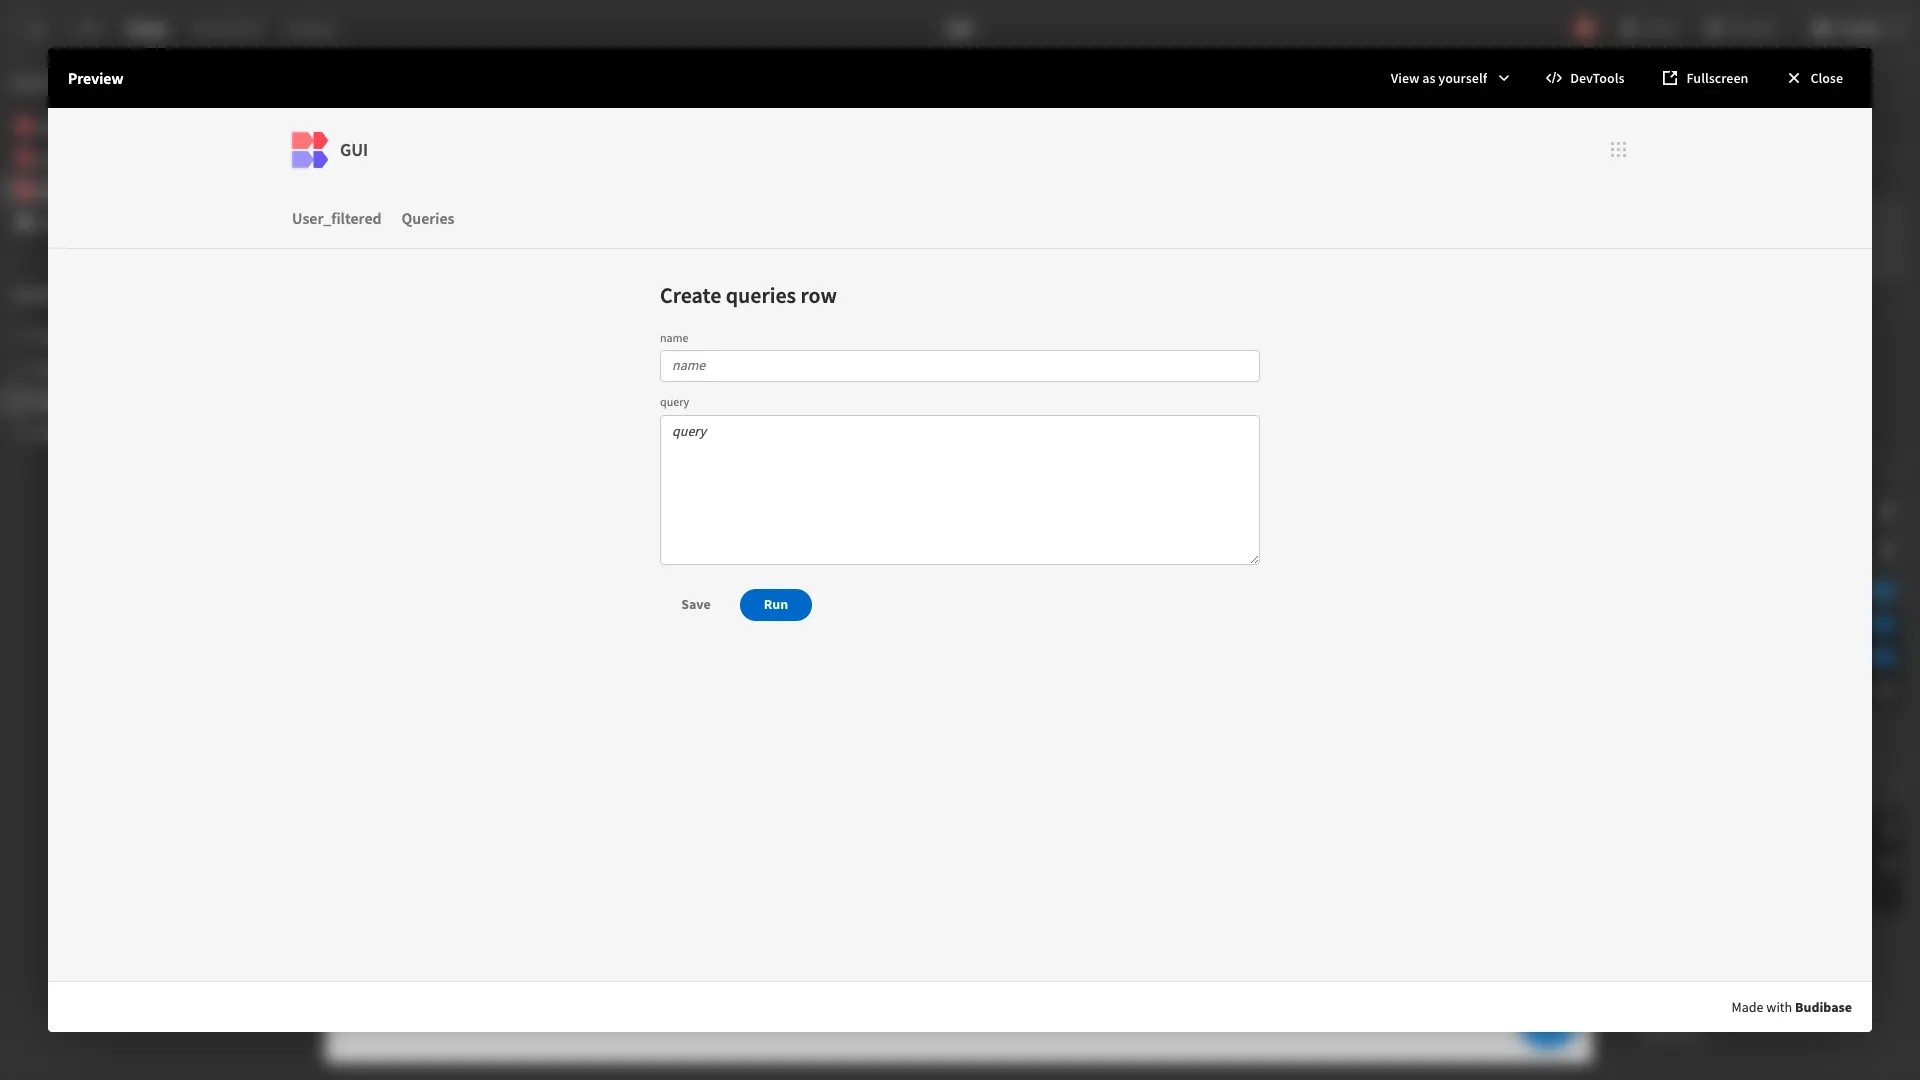Open the preview in Fullscreen
The height and width of the screenshot is (1080, 1920).
[x=1705, y=78]
